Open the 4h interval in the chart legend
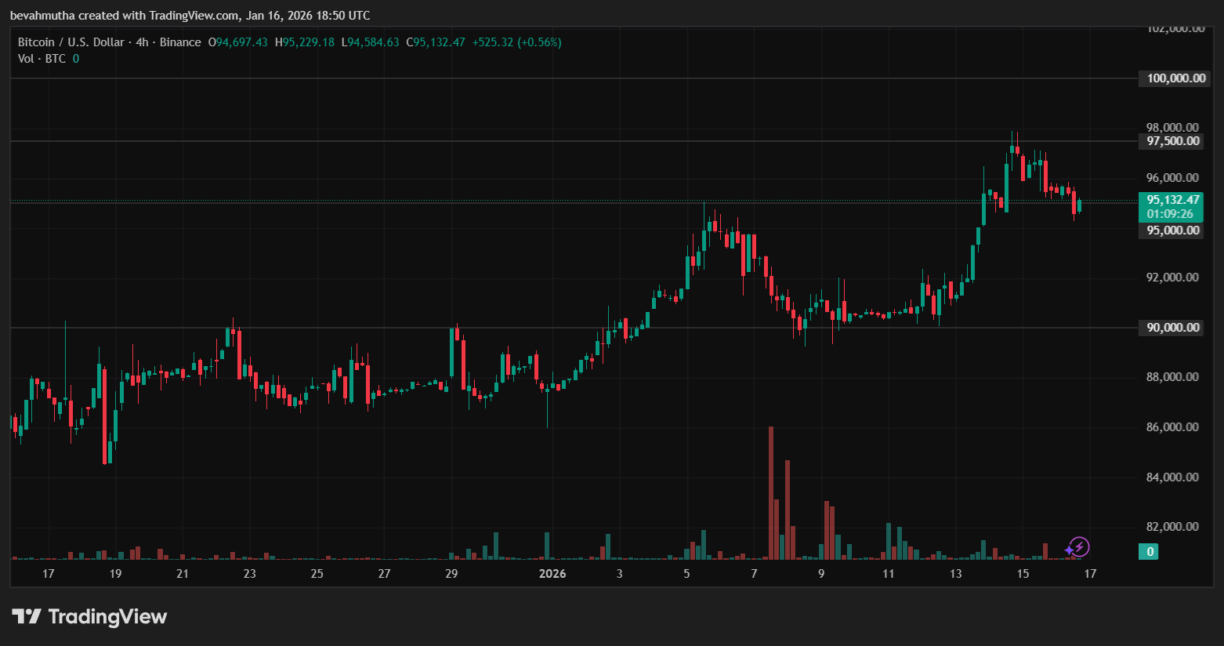The width and height of the screenshot is (1224, 646). (x=143, y=41)
